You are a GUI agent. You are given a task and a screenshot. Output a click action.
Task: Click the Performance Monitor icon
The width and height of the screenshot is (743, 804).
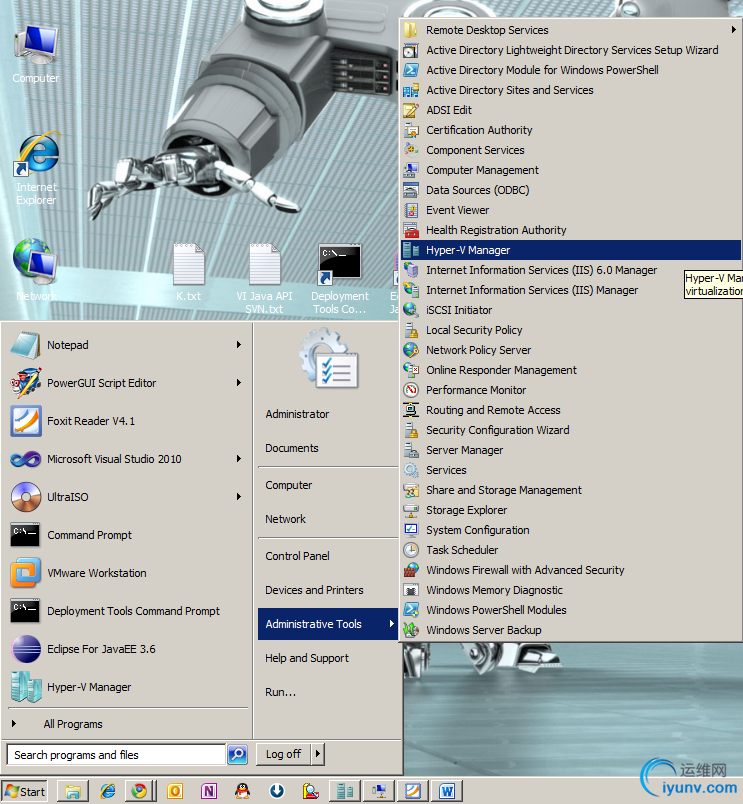pyautogui.click(x=411, y=390)
